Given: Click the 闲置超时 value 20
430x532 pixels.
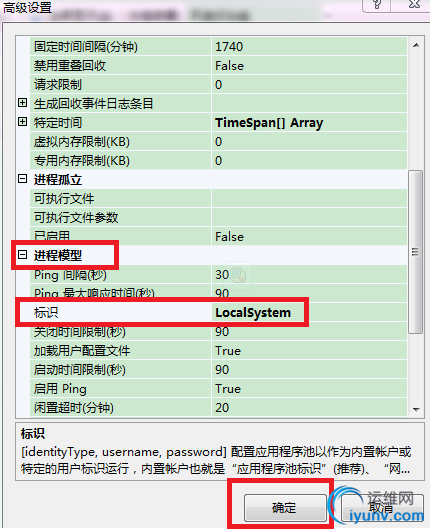Looking at the screenshot, I should (x=309, y=407).
